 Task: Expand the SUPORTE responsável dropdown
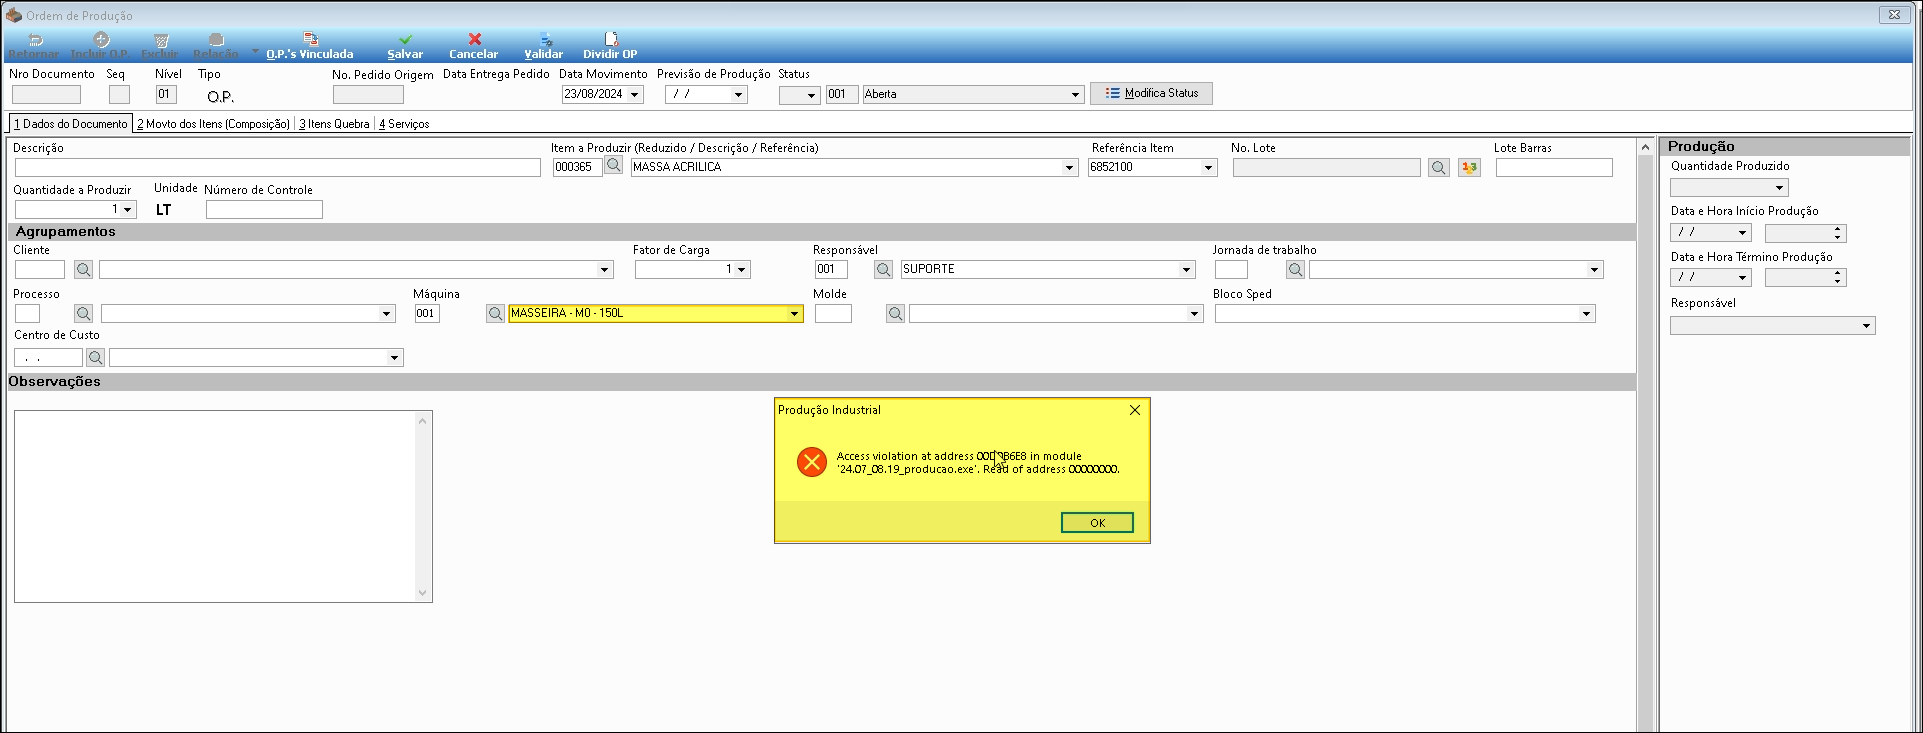[x=1186, y=270]
